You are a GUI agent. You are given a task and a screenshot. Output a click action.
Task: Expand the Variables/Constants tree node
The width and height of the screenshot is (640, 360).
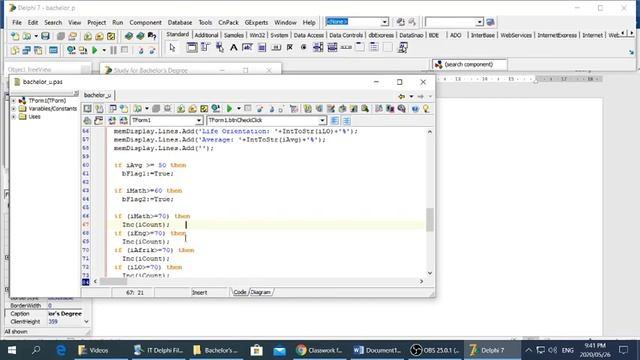(x=13, y=109)
